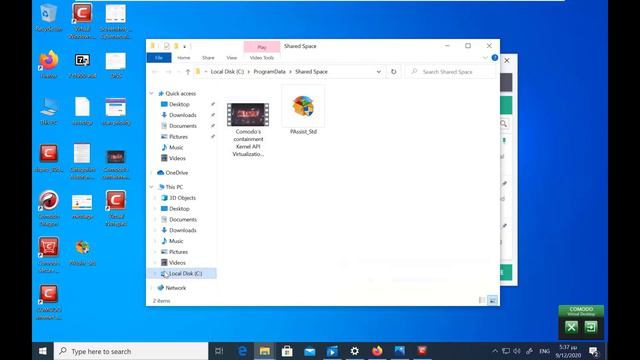
Task: Click the ENG language indicator
Action: coord(544,351)
